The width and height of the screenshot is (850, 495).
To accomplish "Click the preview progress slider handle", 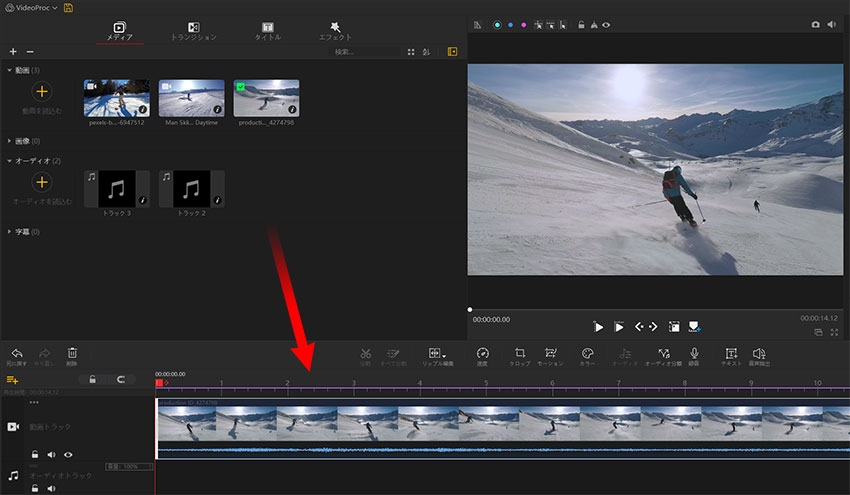I will (470, 310).
